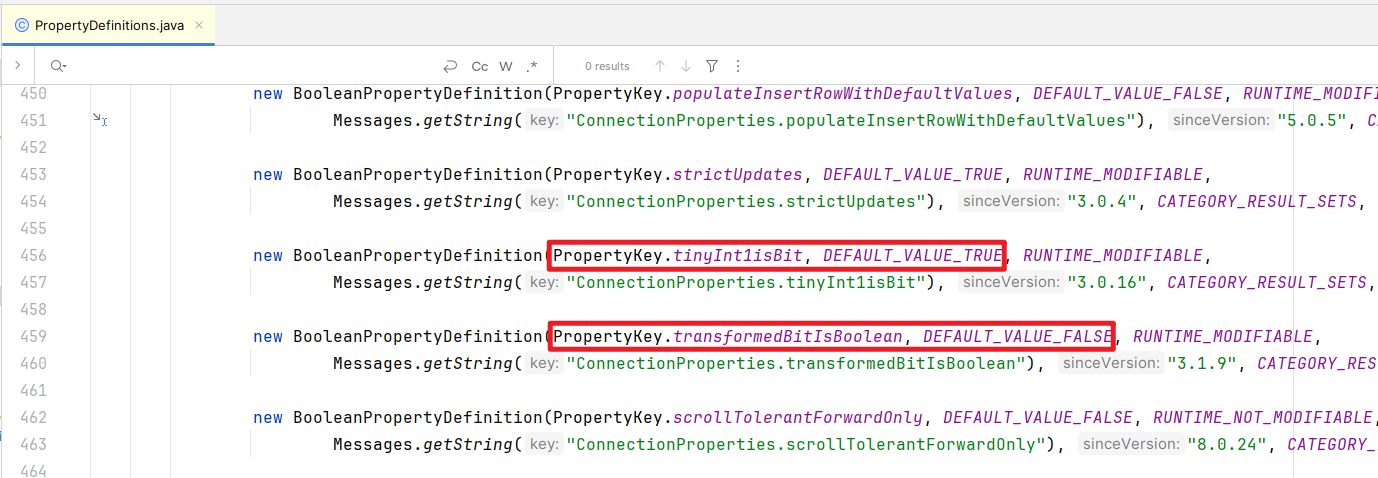Click transformedBitIsBoolean property key on line 459

[x=788, y=336]
